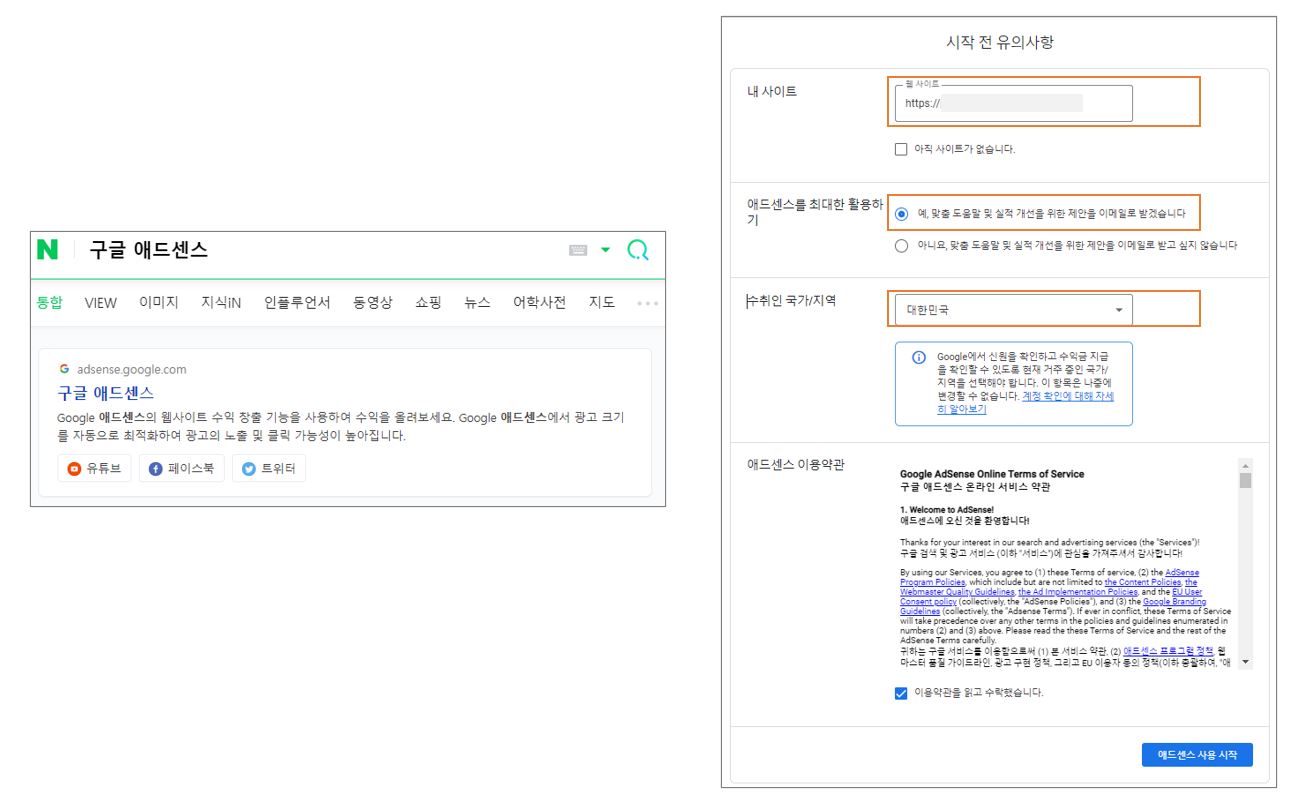Click the Naver green search magnifier
Screen dimensions: 1296x800
[638, 250]
